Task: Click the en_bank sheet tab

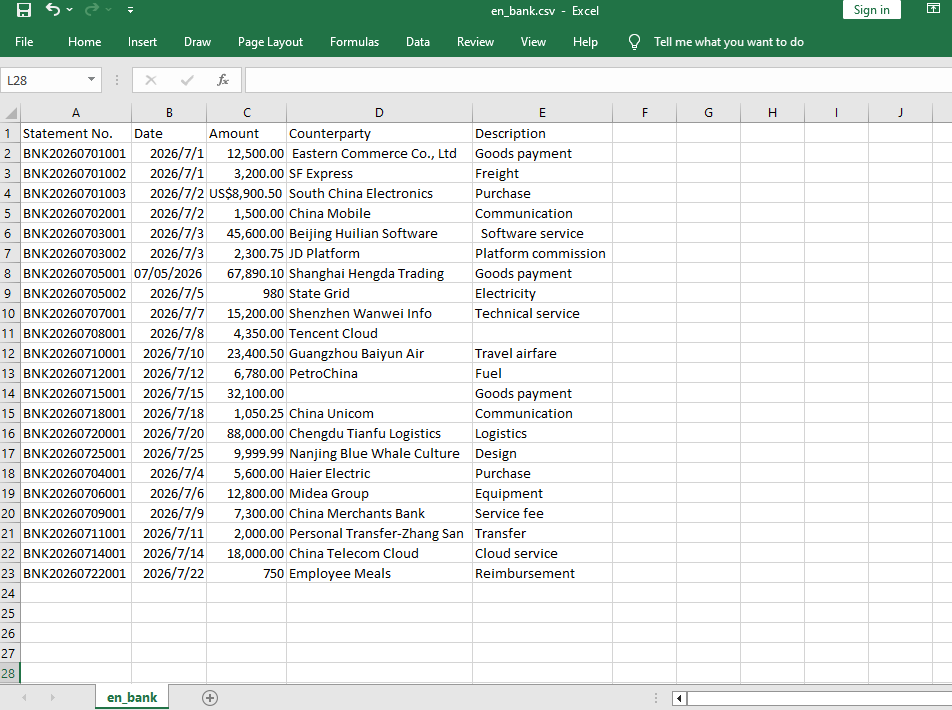Action: (132, 697)
